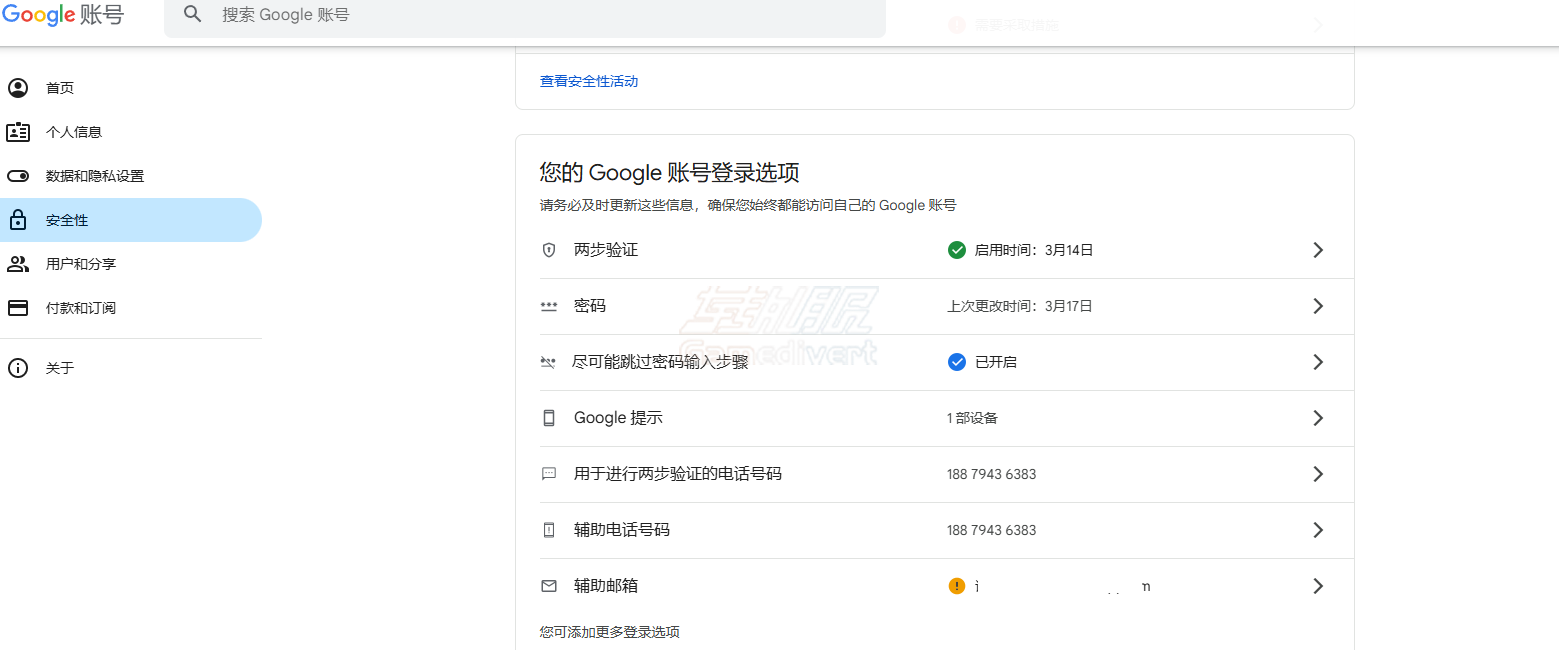Open the 用于进行两步验证的电话号码 label
Viewport: 1559px width, 650px height.
(x=678, y=474)
